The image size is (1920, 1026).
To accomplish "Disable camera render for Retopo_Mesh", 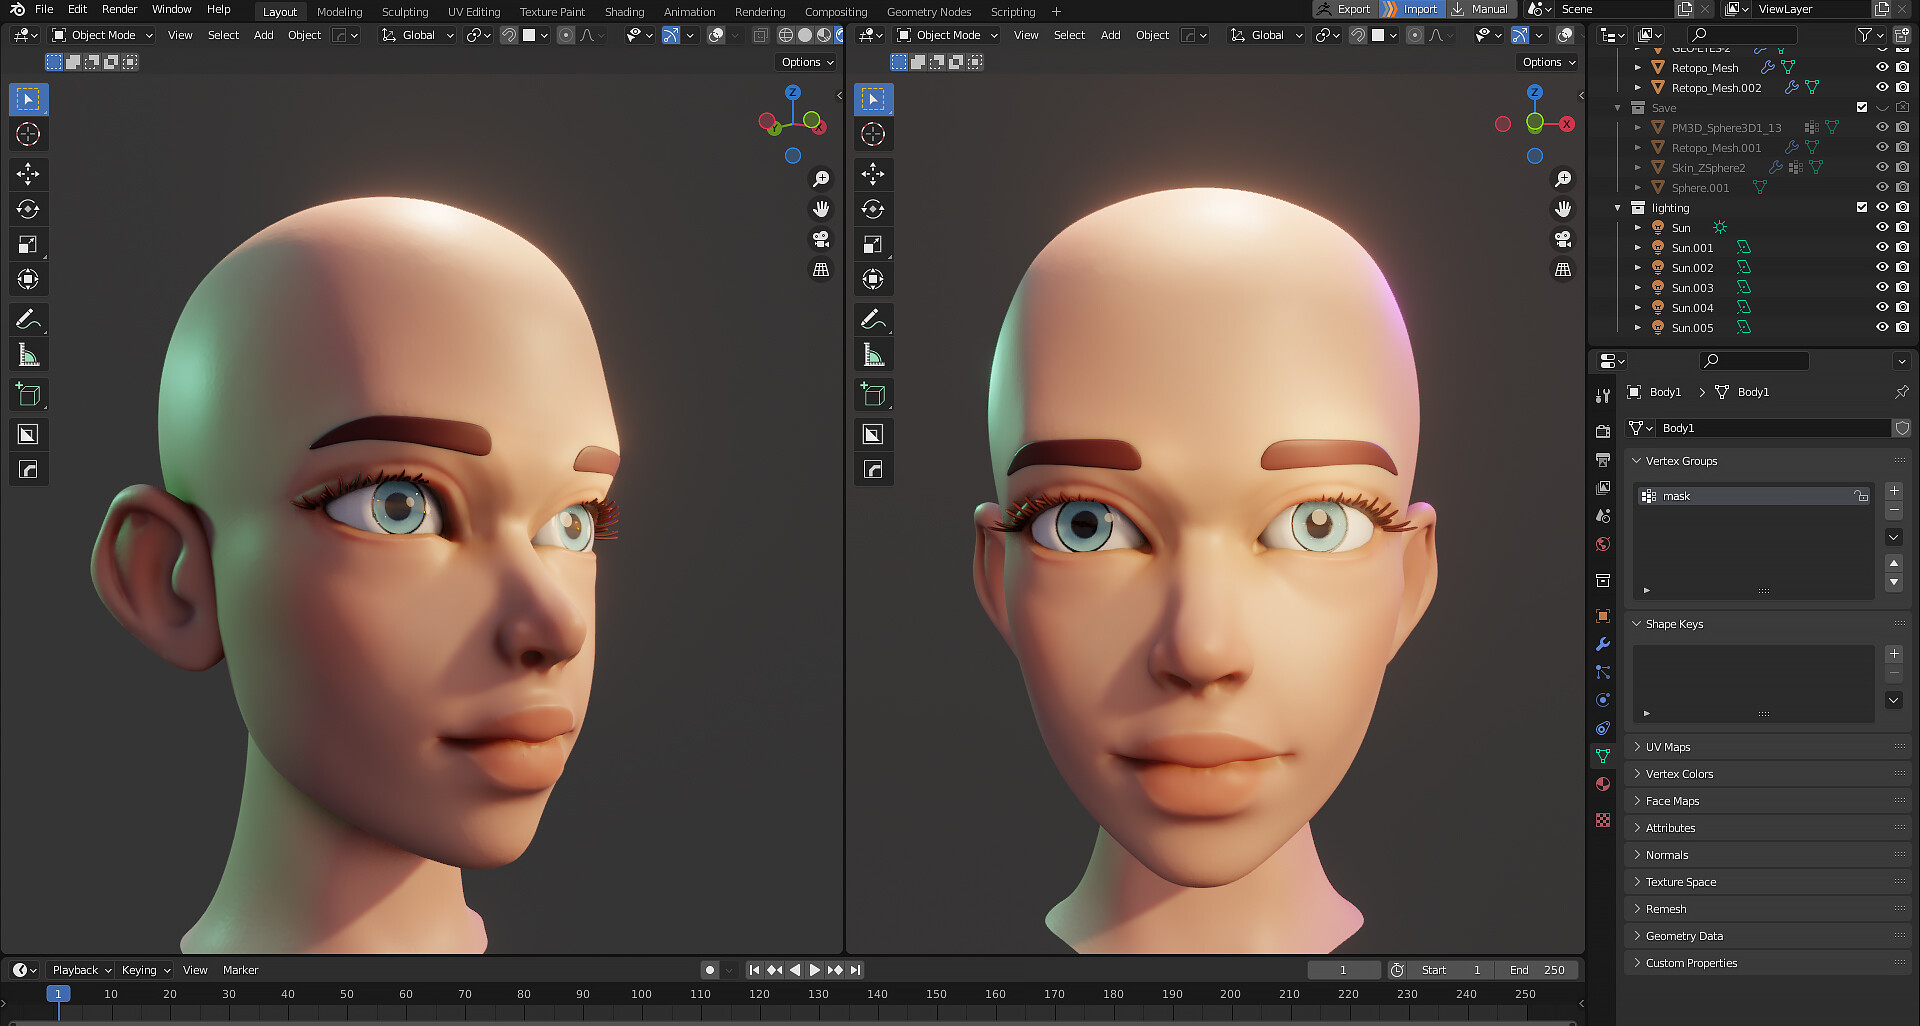I will [x=1901, y=67].
